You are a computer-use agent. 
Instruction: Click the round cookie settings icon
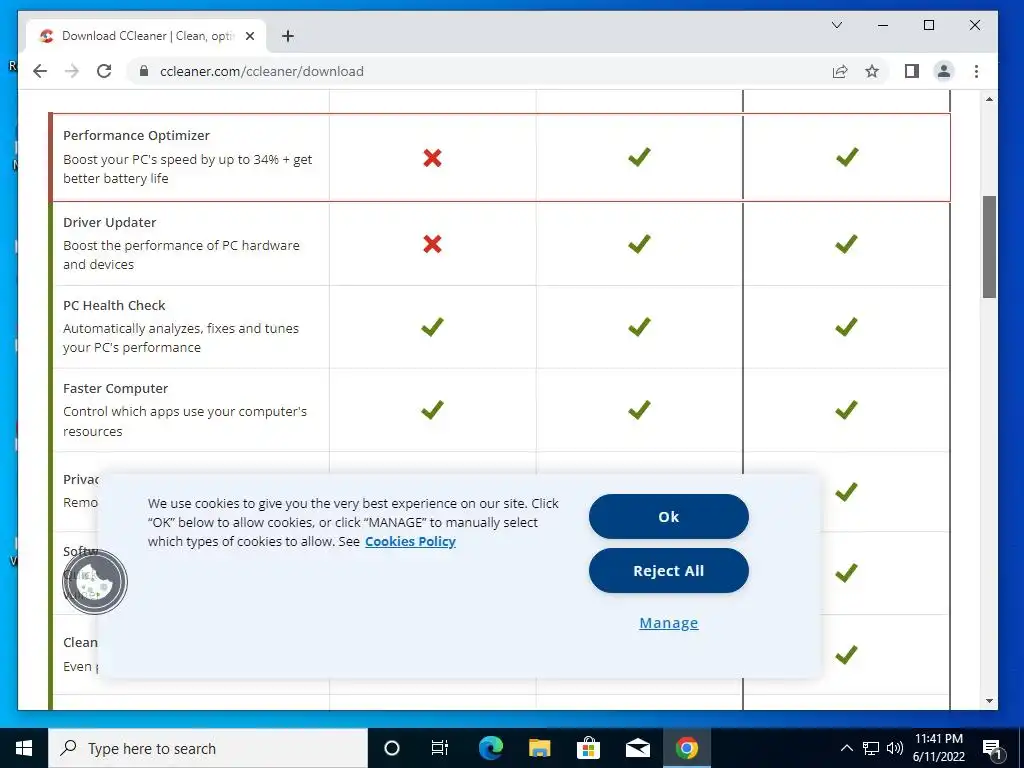coord(95,581)
